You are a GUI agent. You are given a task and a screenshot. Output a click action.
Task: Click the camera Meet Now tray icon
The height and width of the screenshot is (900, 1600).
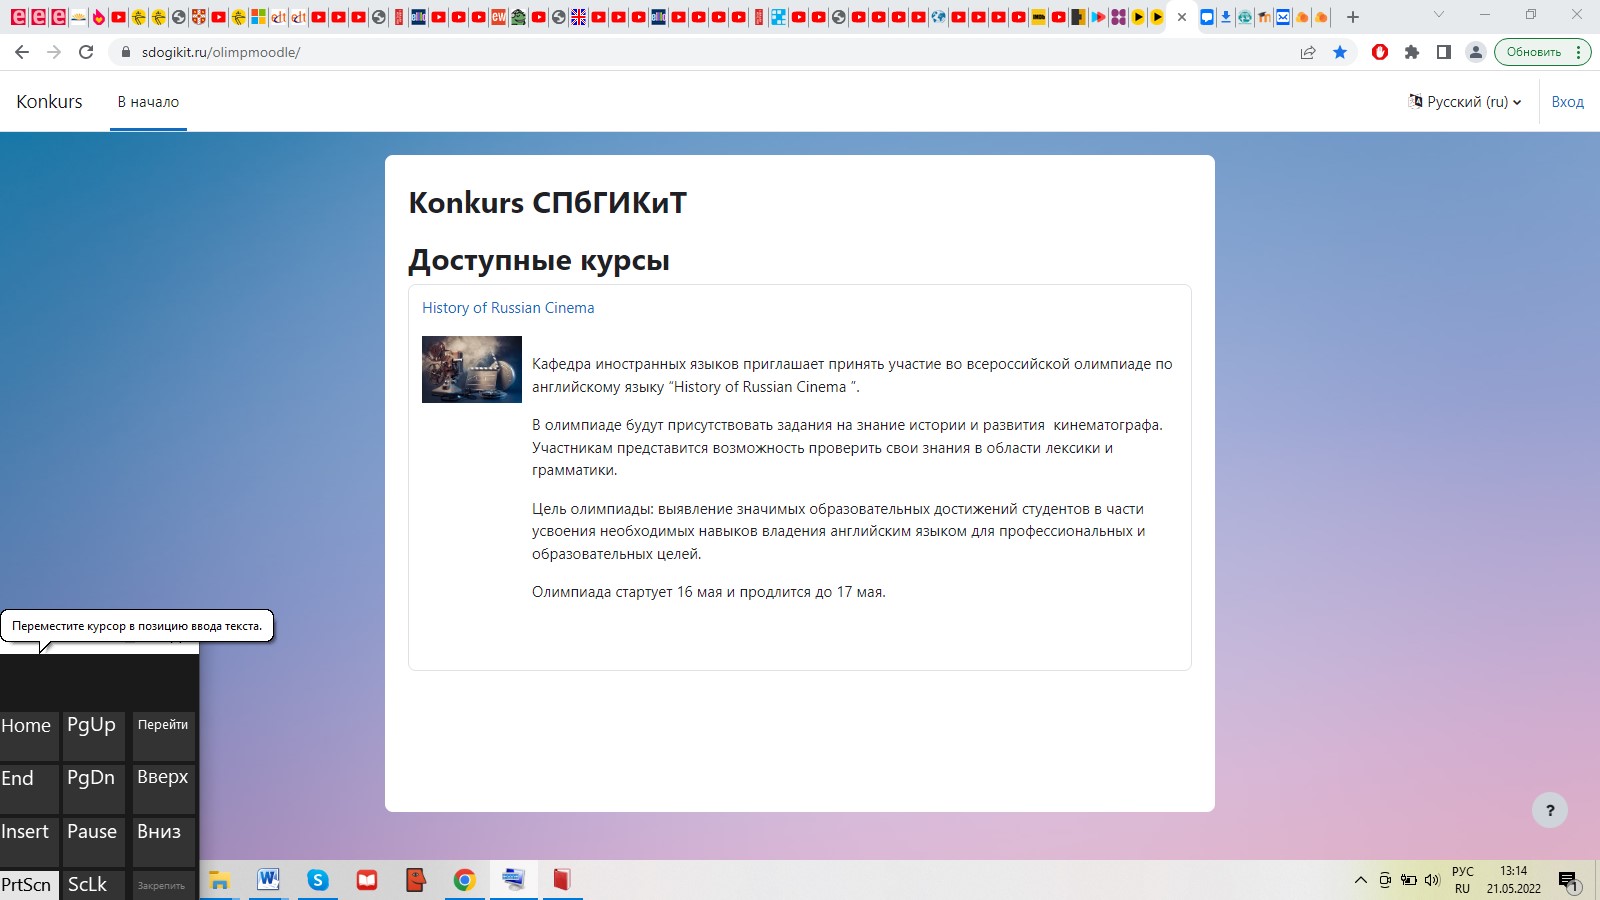(1385, 880)
